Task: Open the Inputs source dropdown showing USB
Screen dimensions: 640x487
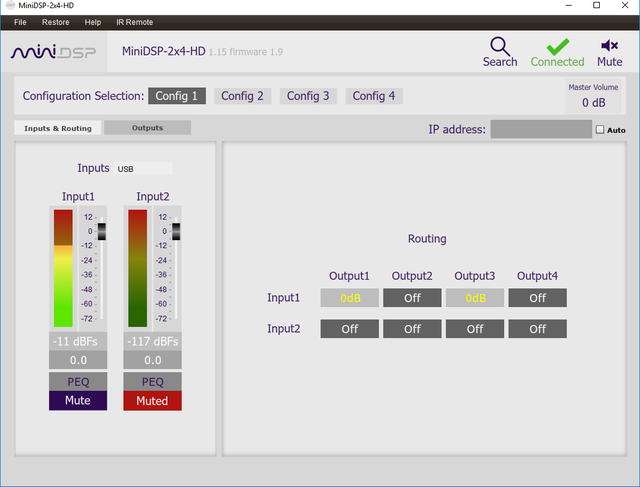Action: [x=143, y=168]
